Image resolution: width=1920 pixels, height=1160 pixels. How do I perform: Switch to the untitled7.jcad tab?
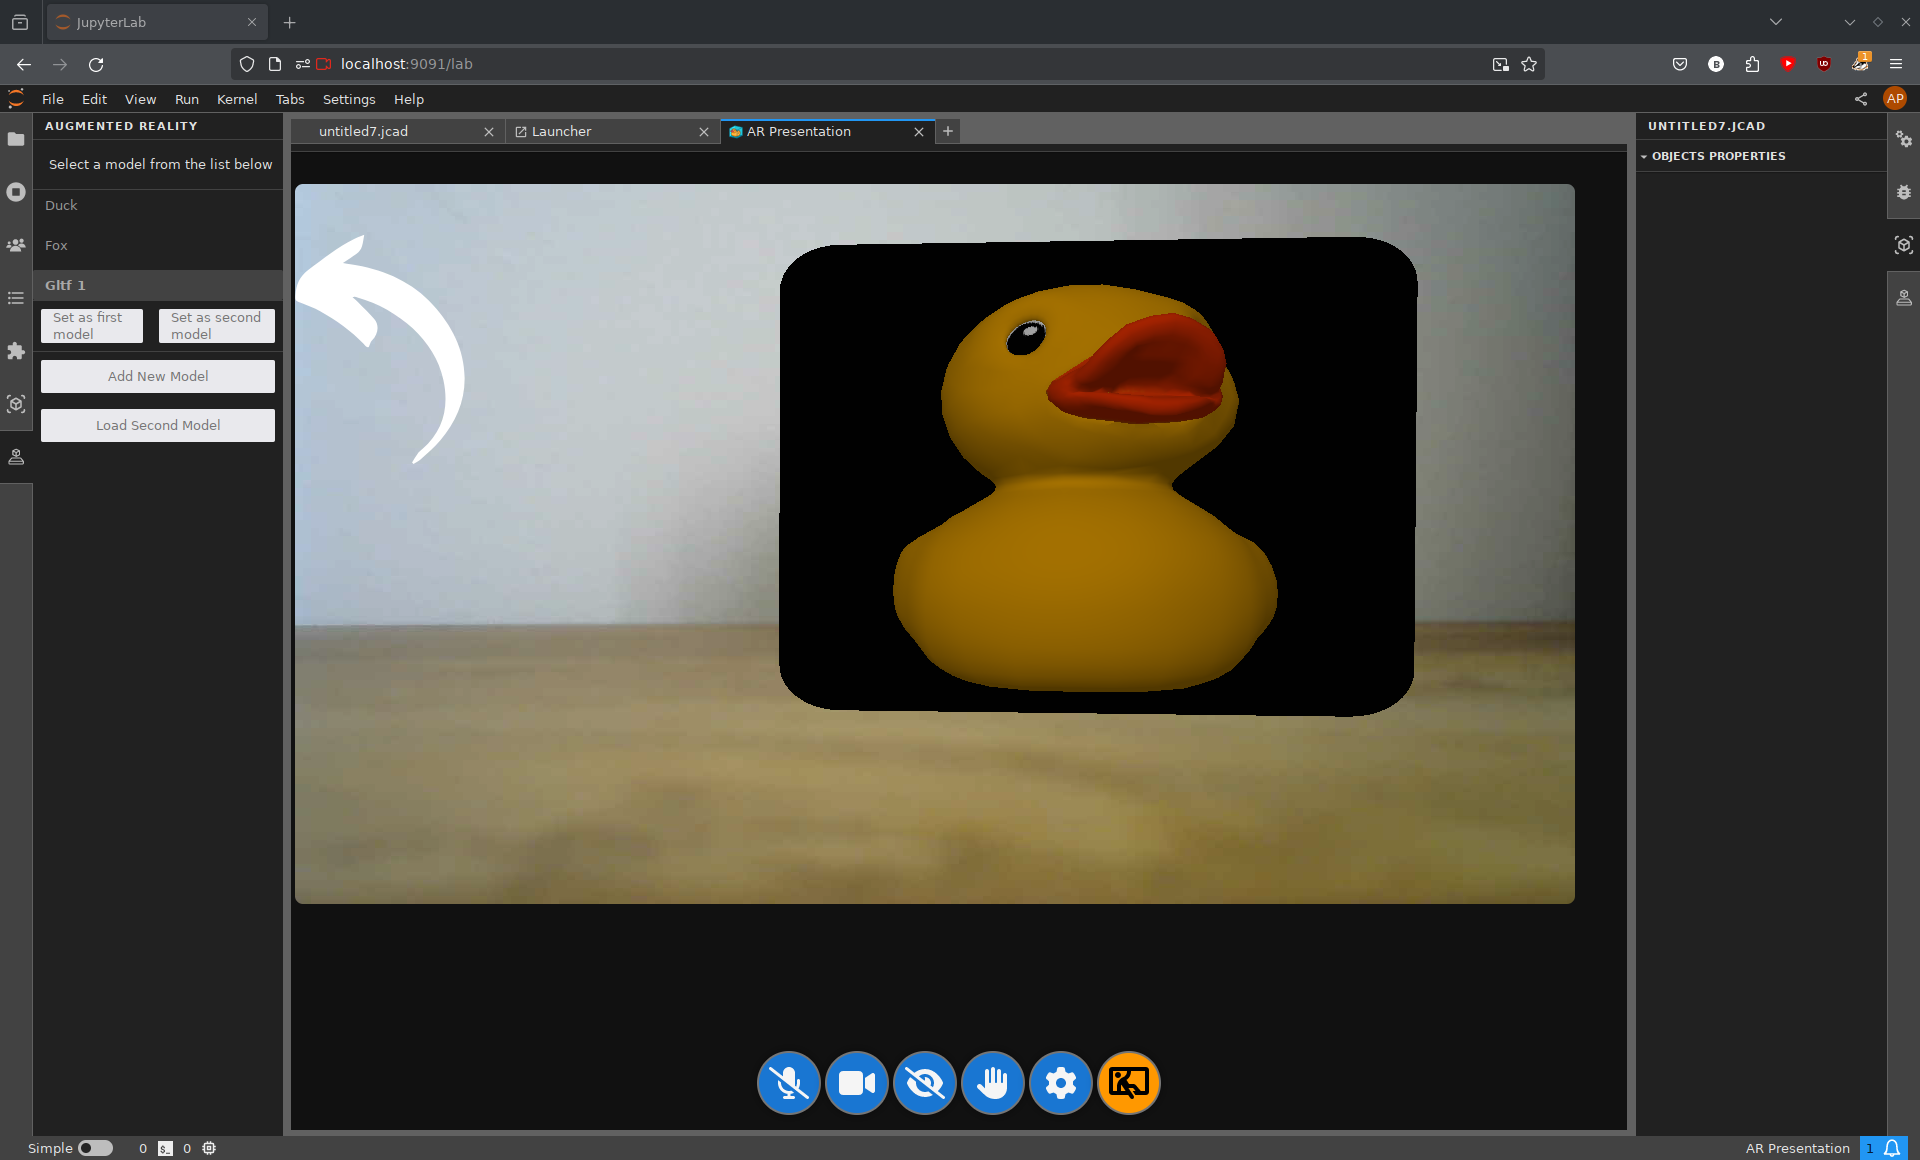364,131
